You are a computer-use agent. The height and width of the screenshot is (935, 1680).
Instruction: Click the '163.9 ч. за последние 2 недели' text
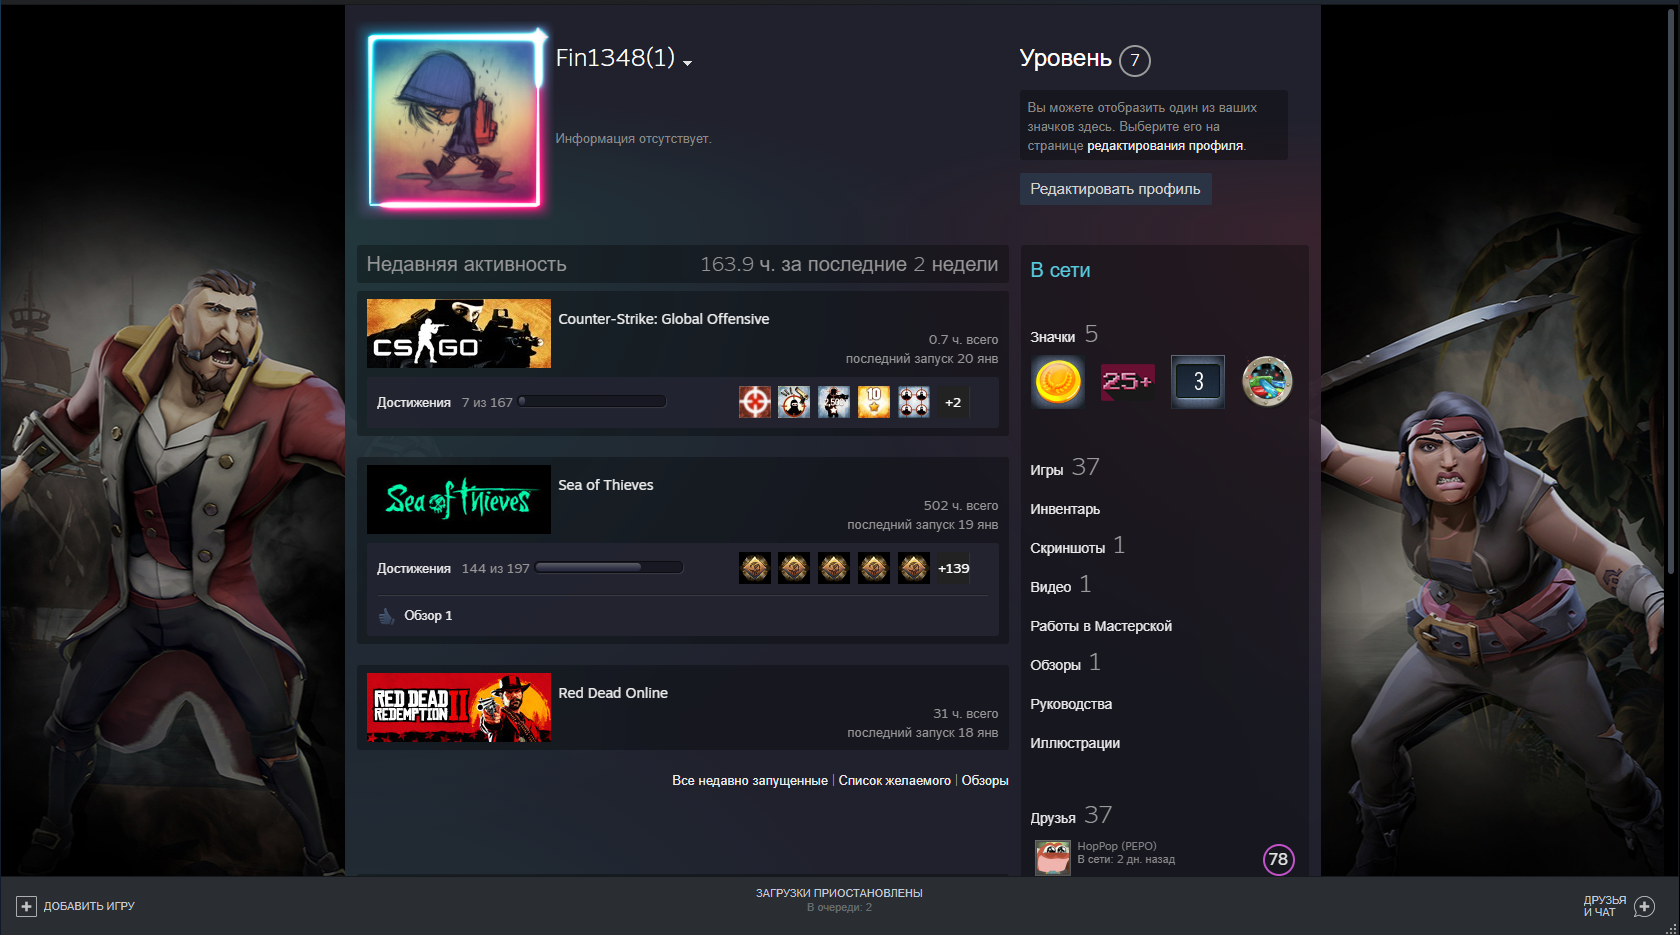[849, 264]
